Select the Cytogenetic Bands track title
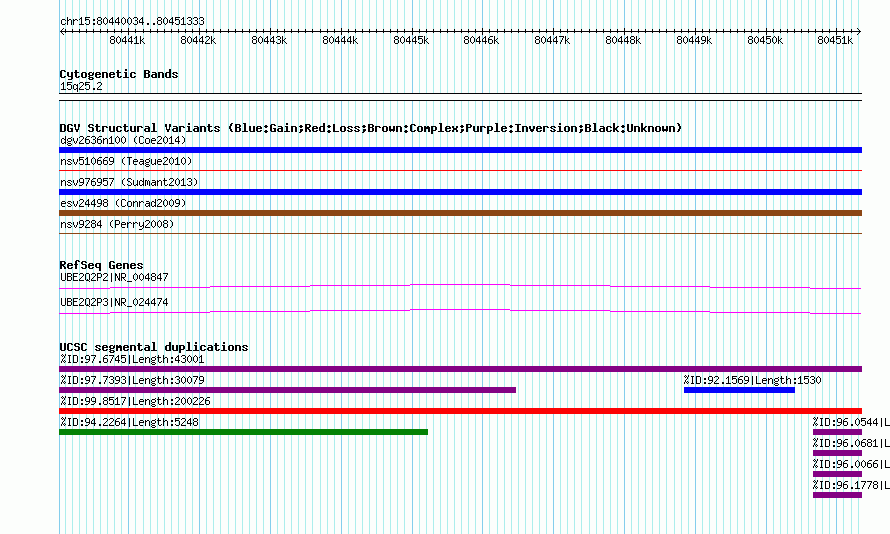 pos(119,74)
